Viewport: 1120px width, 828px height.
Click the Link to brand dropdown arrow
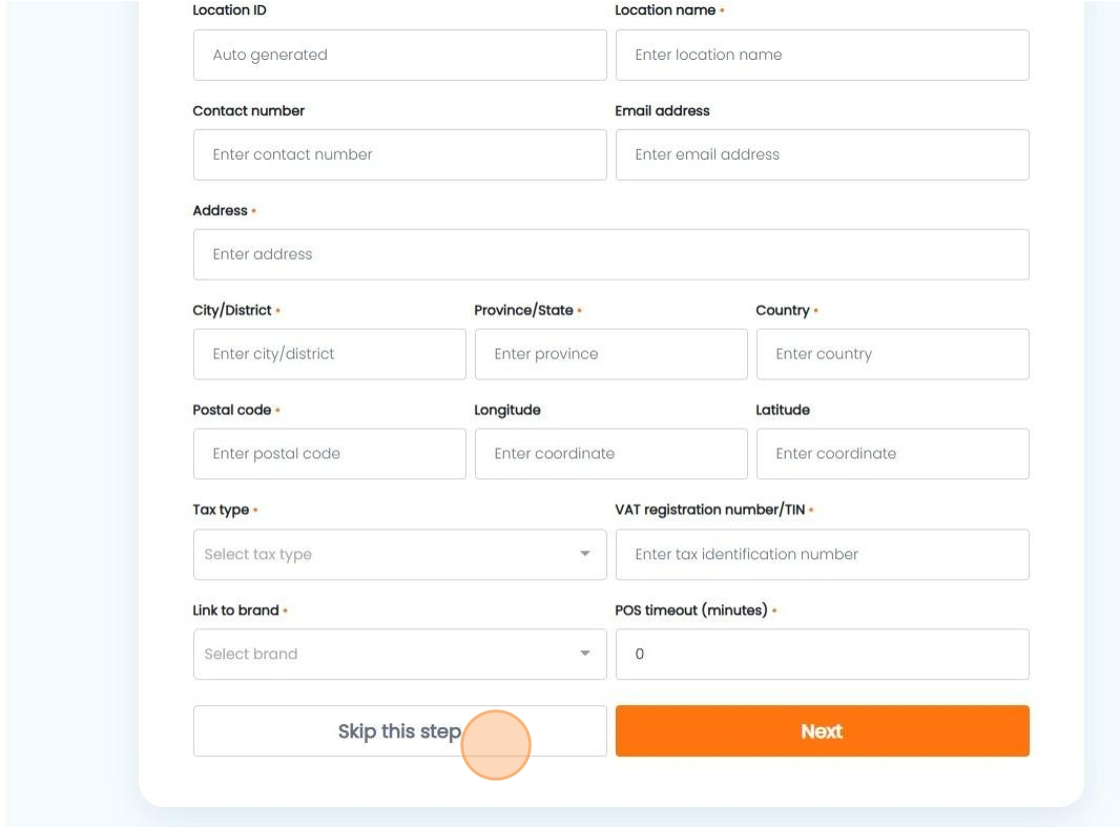tap(585, 653)
